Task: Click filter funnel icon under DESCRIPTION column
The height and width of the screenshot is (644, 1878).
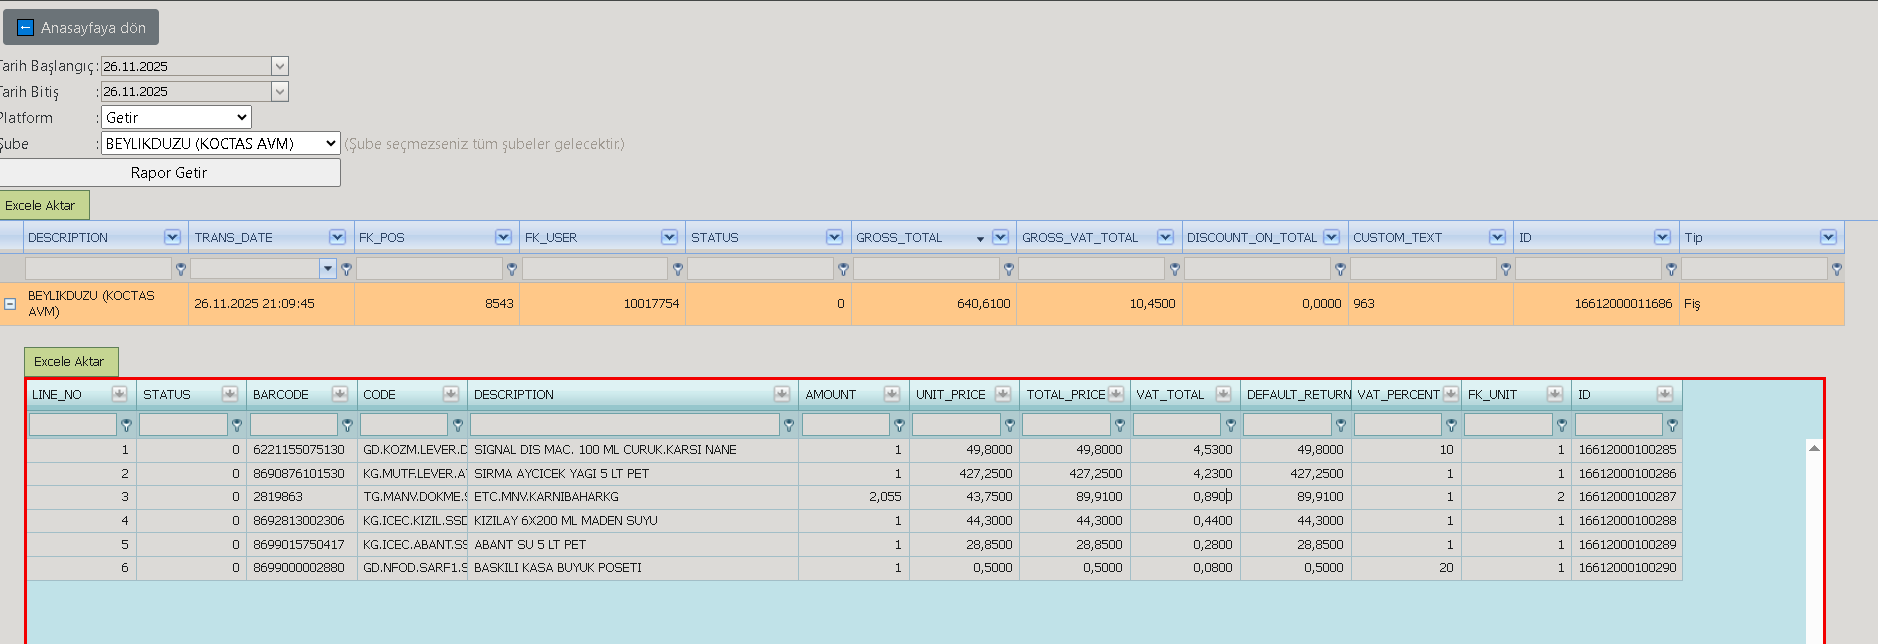Action: tap(181, 269)
